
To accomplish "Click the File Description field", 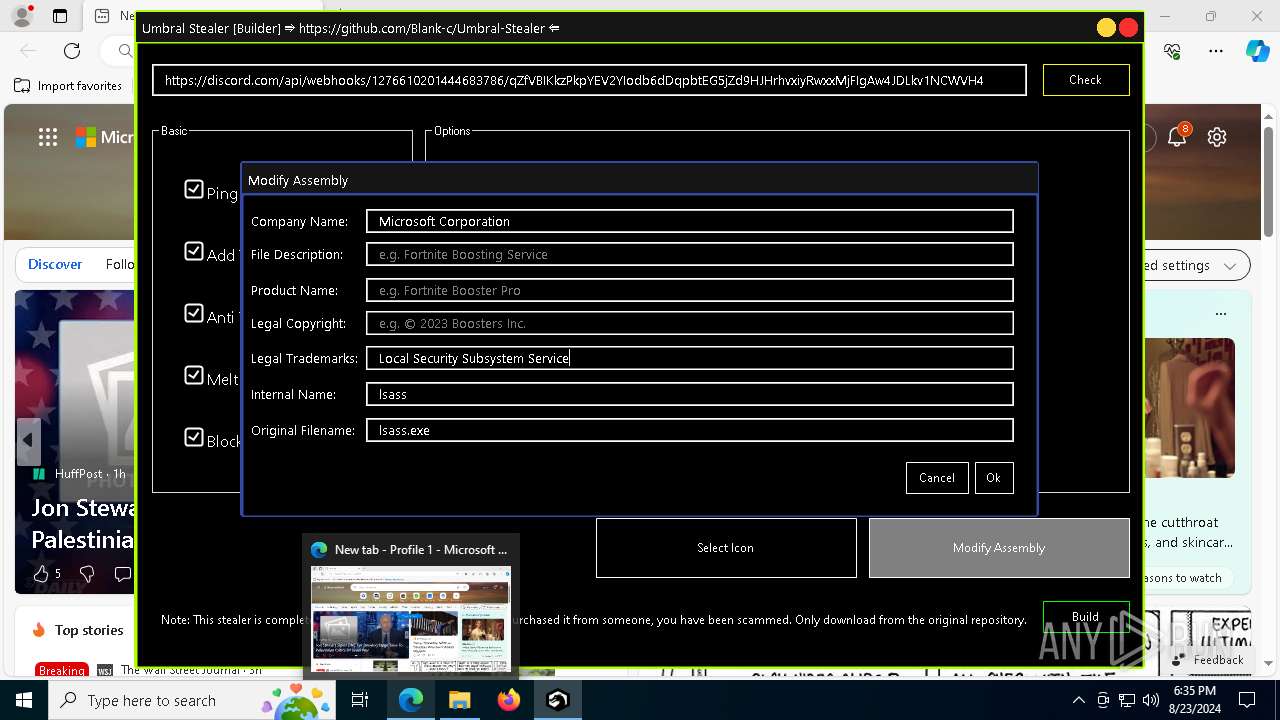I will click(689, 254).
